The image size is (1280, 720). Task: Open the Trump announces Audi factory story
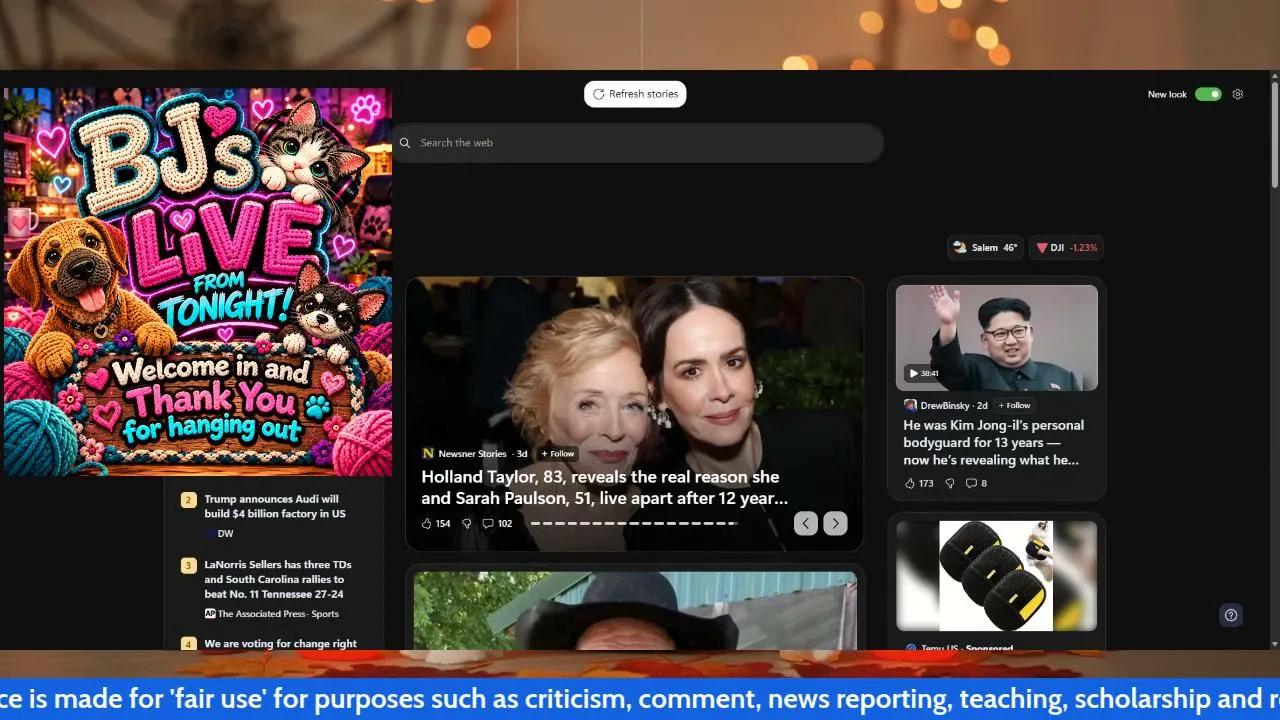tap(275, 506)
